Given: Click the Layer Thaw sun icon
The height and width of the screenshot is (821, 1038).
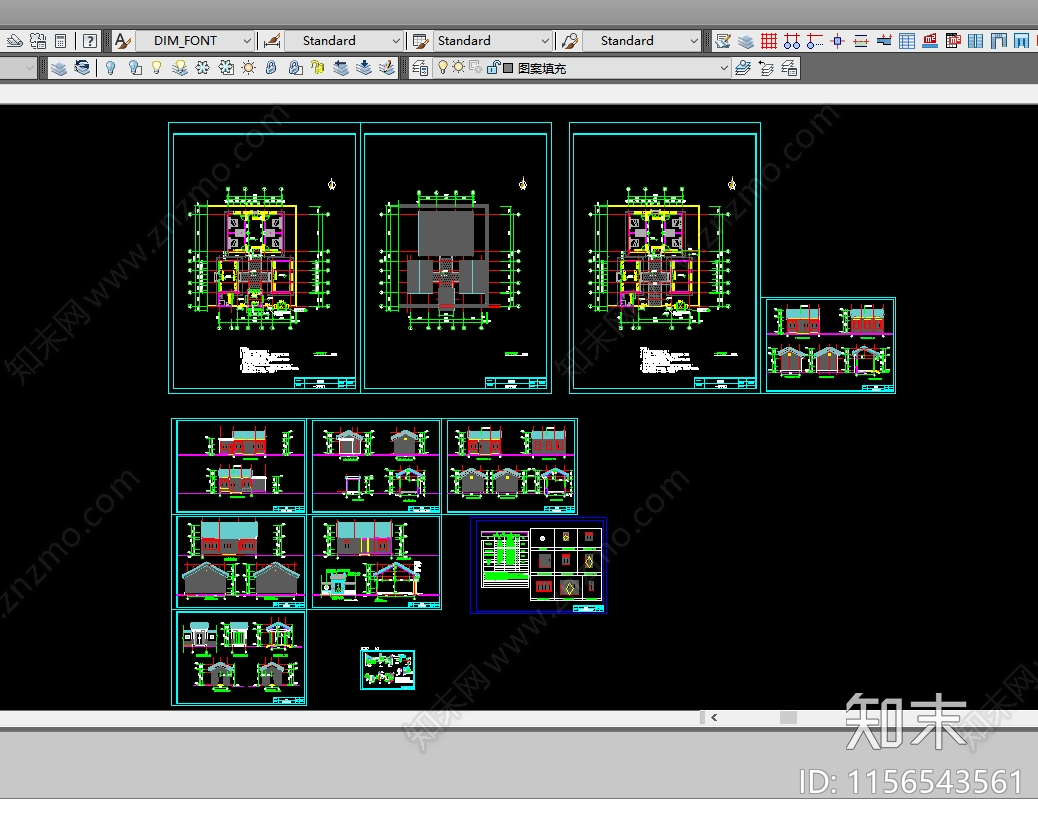Looking at the screenshot, I should [249, 68].
